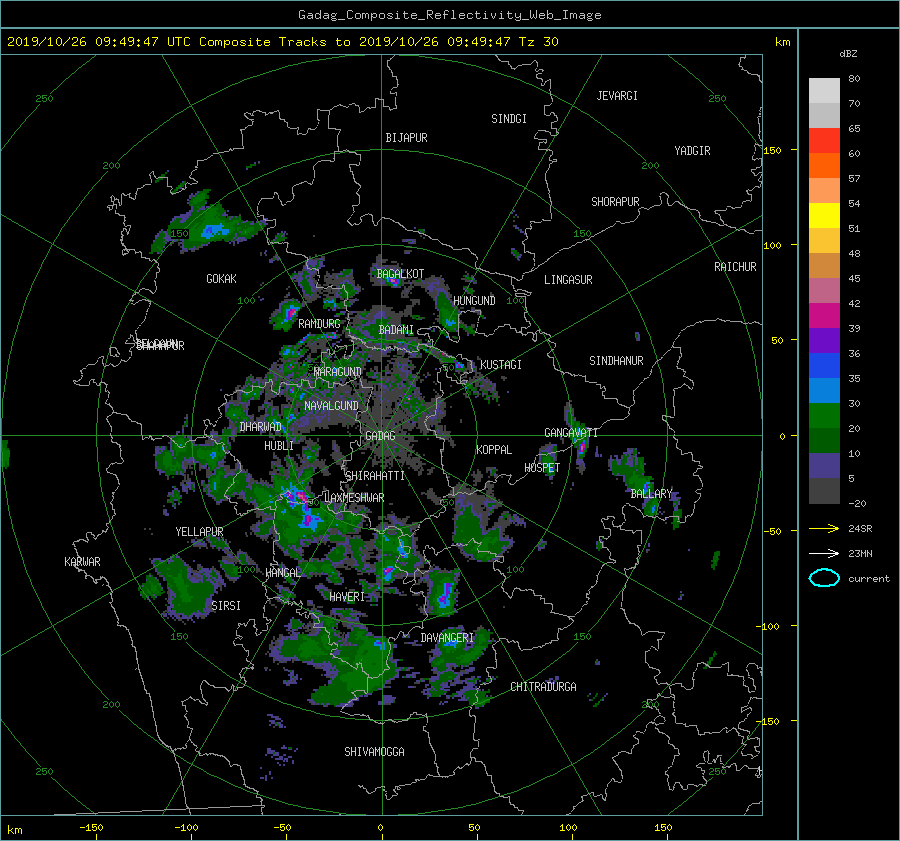Click the -150 tick on bottom km axis
Screen dimensions: 900x841
point(91,828)
